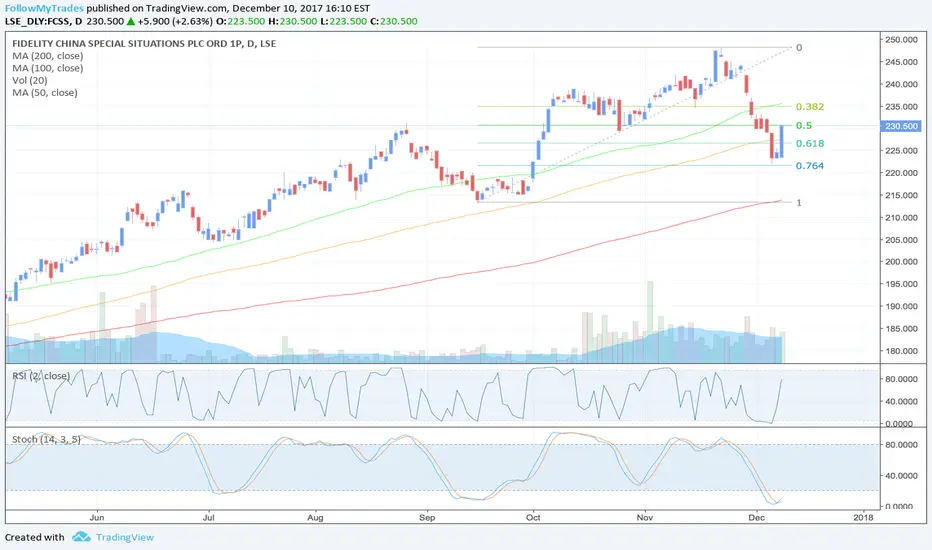The width and height of the screenshot is (932, 550).
Task: Select the MA (50, close) indicator label
Action: coord(45,93)
